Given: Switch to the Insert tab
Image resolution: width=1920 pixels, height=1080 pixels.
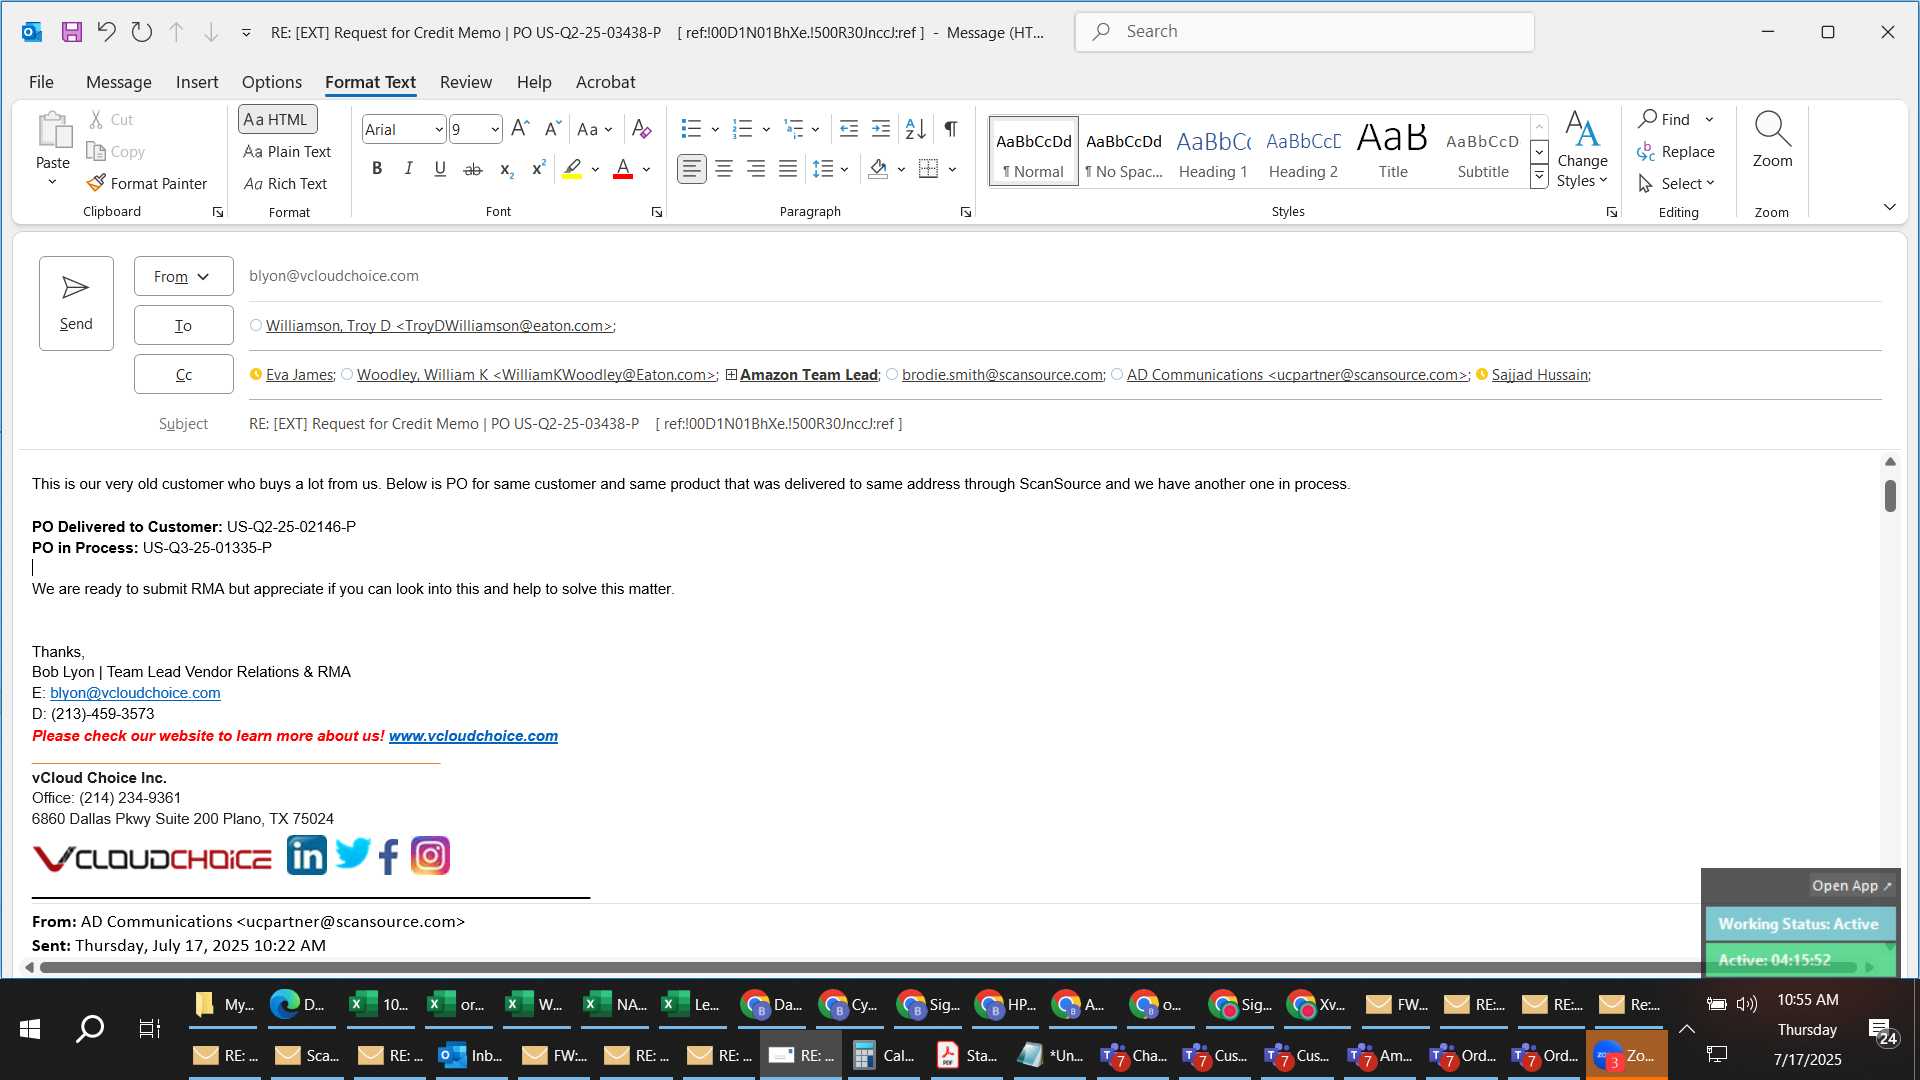Looking at the screenshot, I should click(197, 82).
